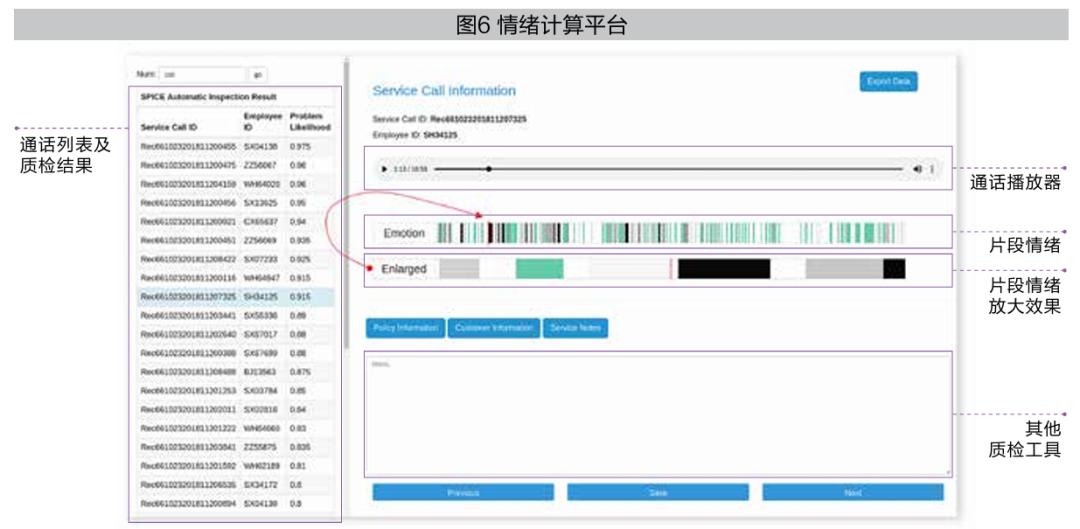Viewport: 1080px width, 529px height.
Task: Click the black segment in Enlarged emotion bar
Action: point(724,269)
